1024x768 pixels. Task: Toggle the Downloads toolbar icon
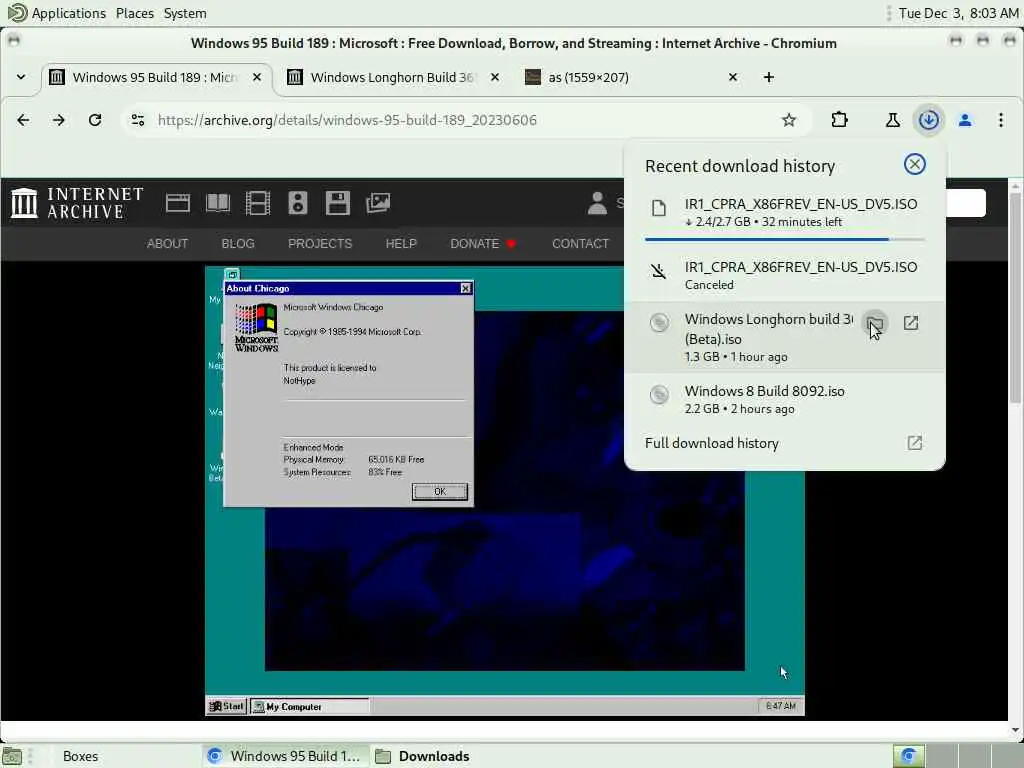coord(929,120)
